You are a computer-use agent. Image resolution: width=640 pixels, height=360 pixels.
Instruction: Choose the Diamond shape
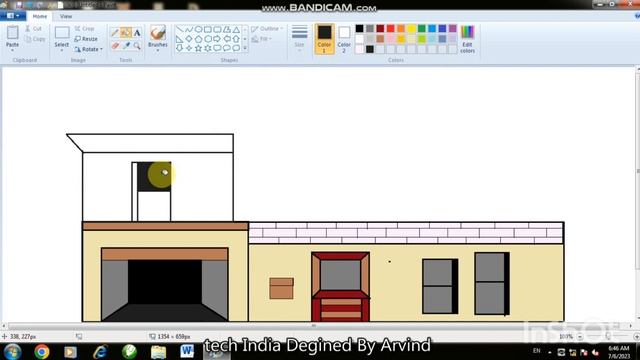[x=189, y=39]
